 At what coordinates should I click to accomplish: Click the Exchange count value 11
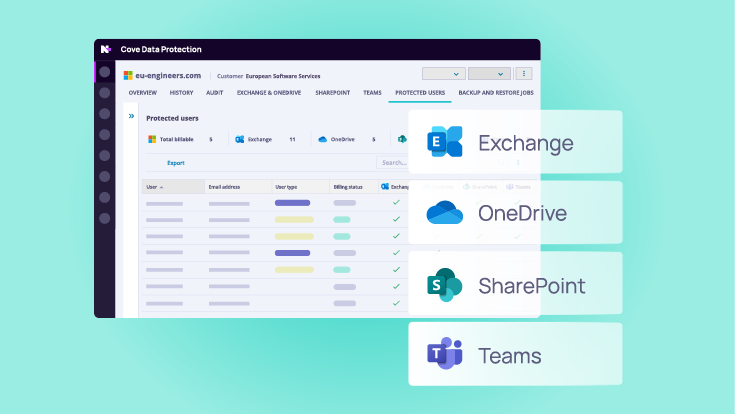[292, 139]
